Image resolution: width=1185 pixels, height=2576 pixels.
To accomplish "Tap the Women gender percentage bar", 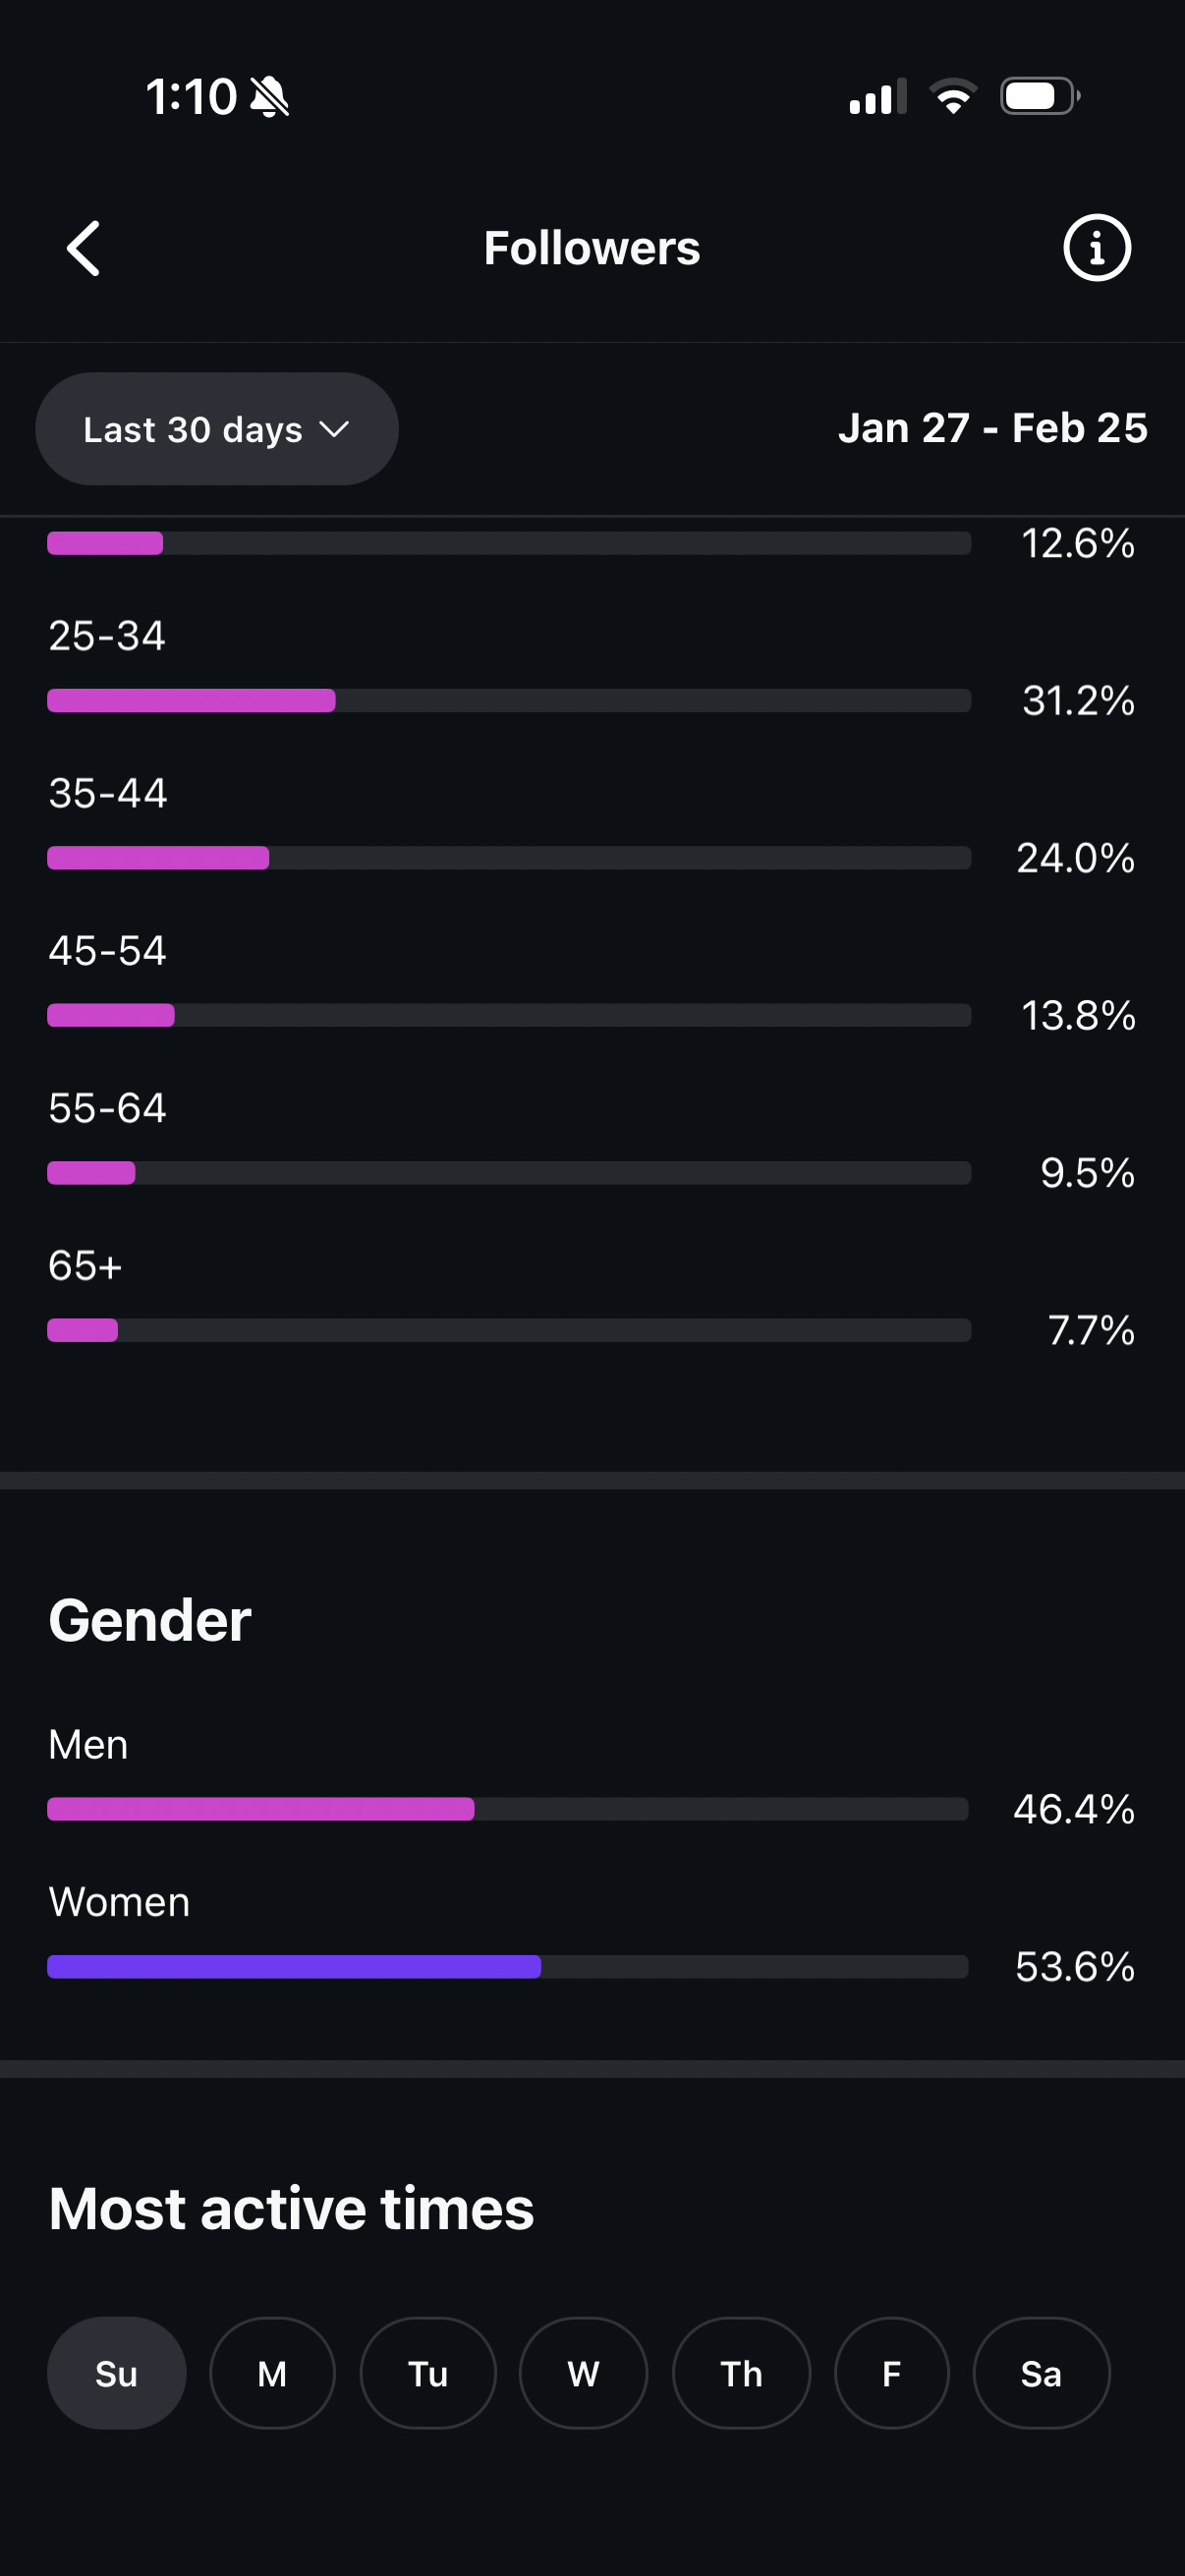I will click(x=508, y=1967).
